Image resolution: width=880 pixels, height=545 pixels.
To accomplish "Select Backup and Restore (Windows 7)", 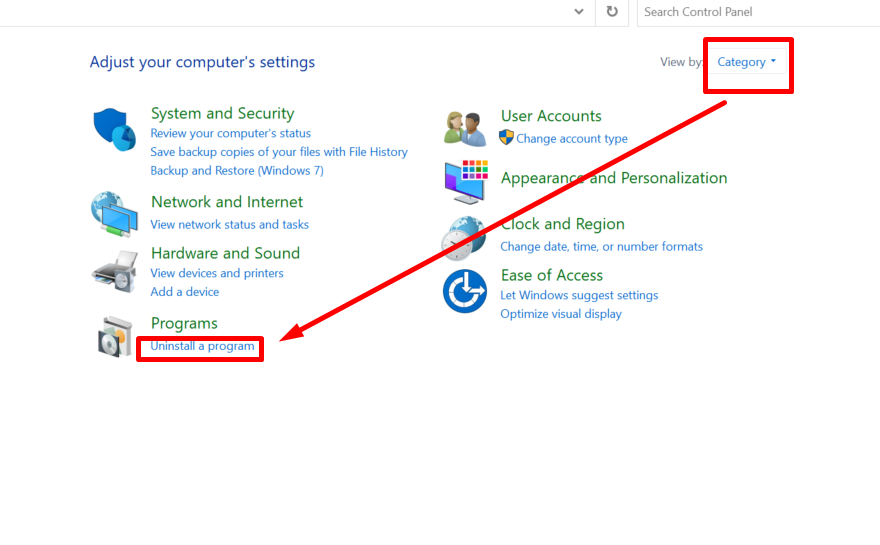I will (x=237, y=171).
